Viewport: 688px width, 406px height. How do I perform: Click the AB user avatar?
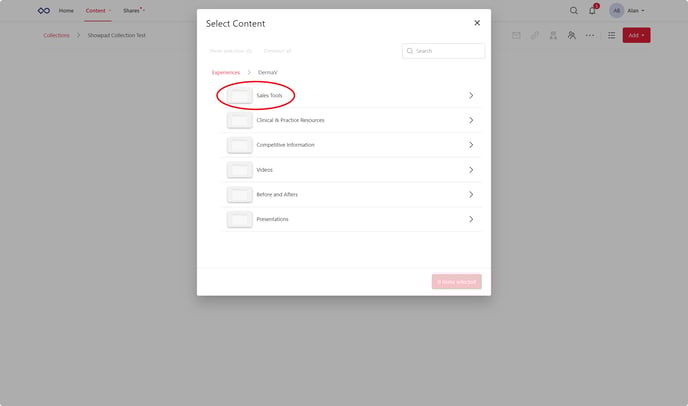(x=616, y=10)
